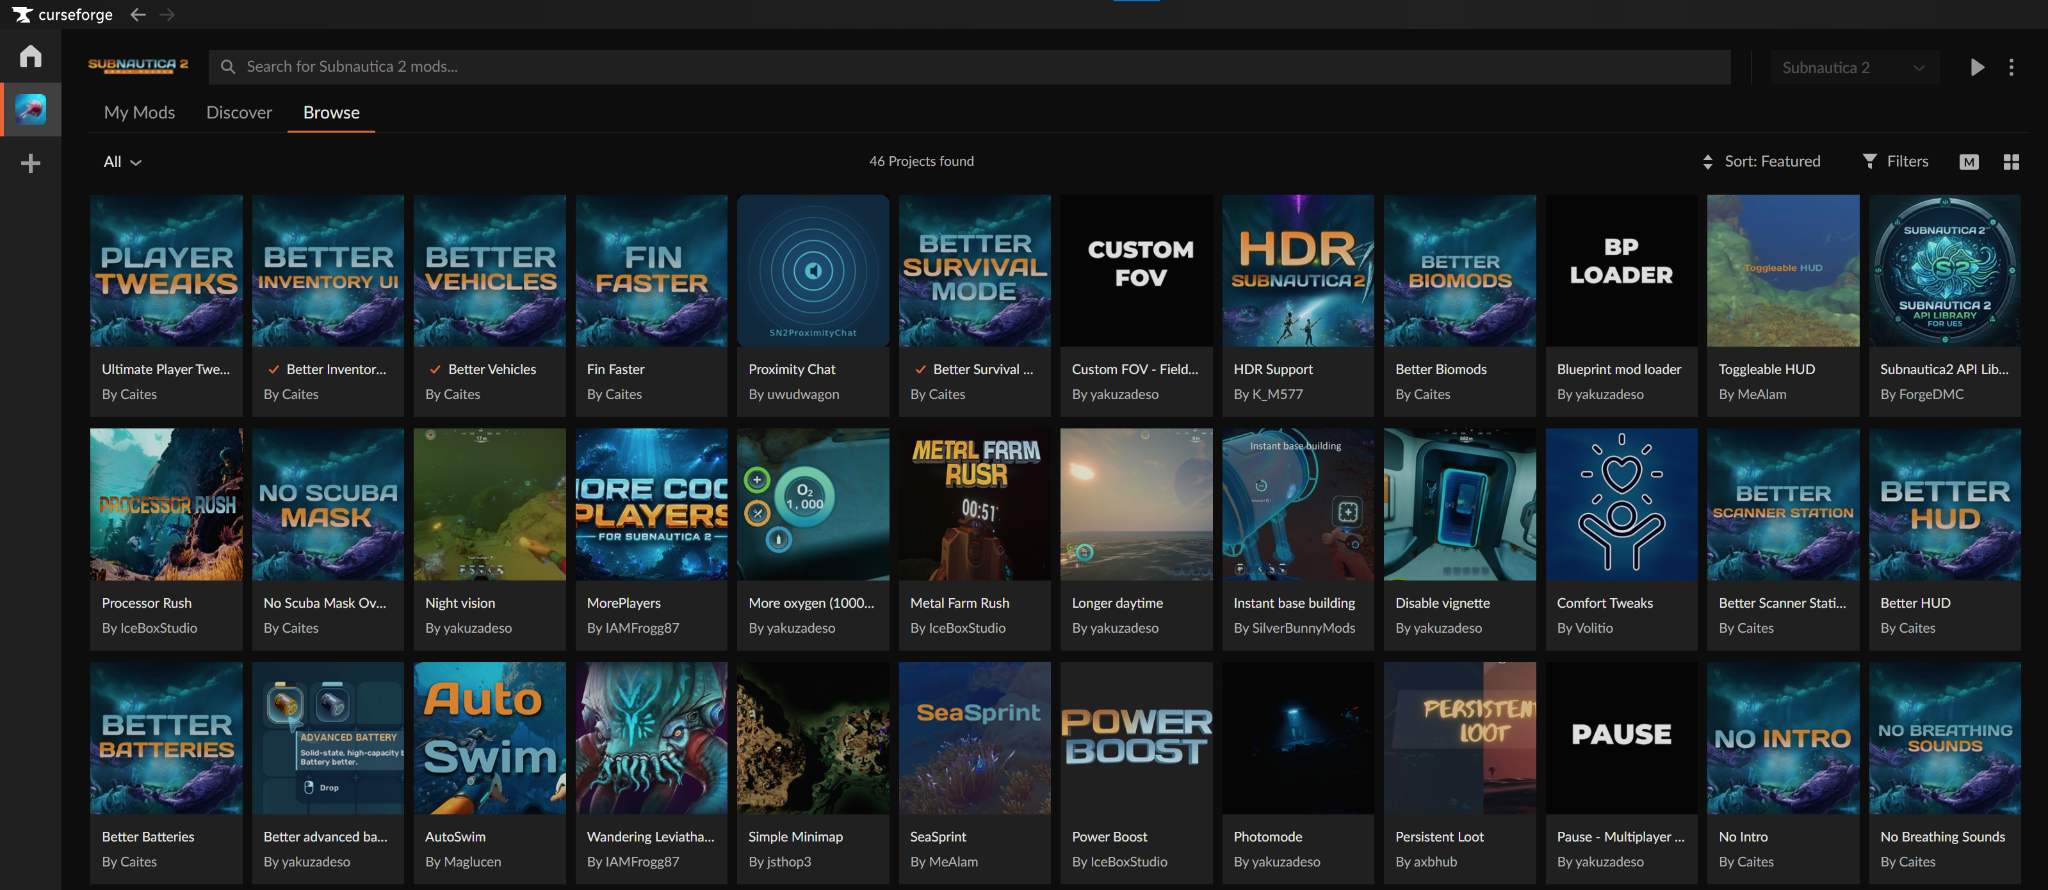
Task: Open Metal Farm Rush thumbnail
Action: [x=975, y=505]
